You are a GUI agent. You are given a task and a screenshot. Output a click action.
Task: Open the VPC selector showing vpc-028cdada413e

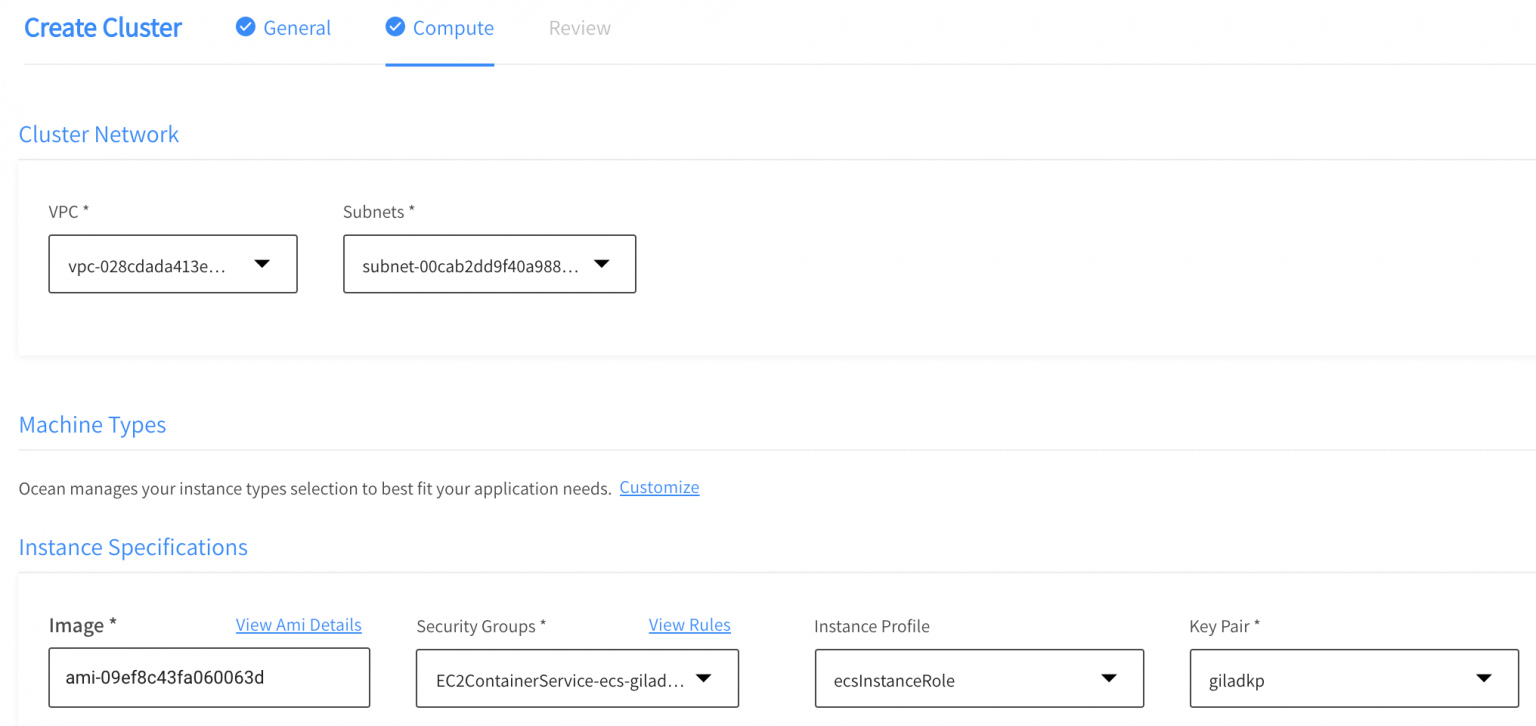[x=150, y=265]
